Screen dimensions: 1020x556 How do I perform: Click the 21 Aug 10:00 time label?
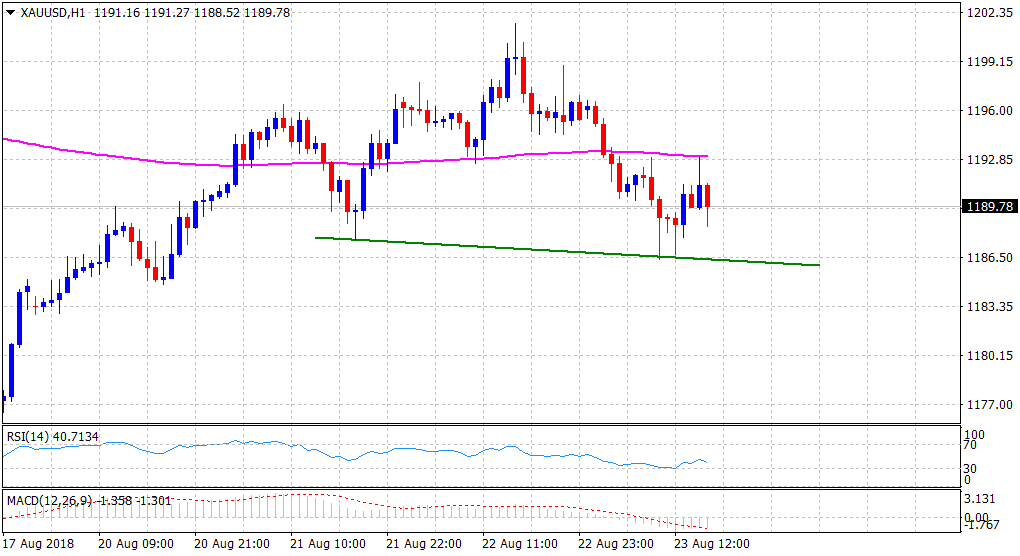click(x=329, y=544)
